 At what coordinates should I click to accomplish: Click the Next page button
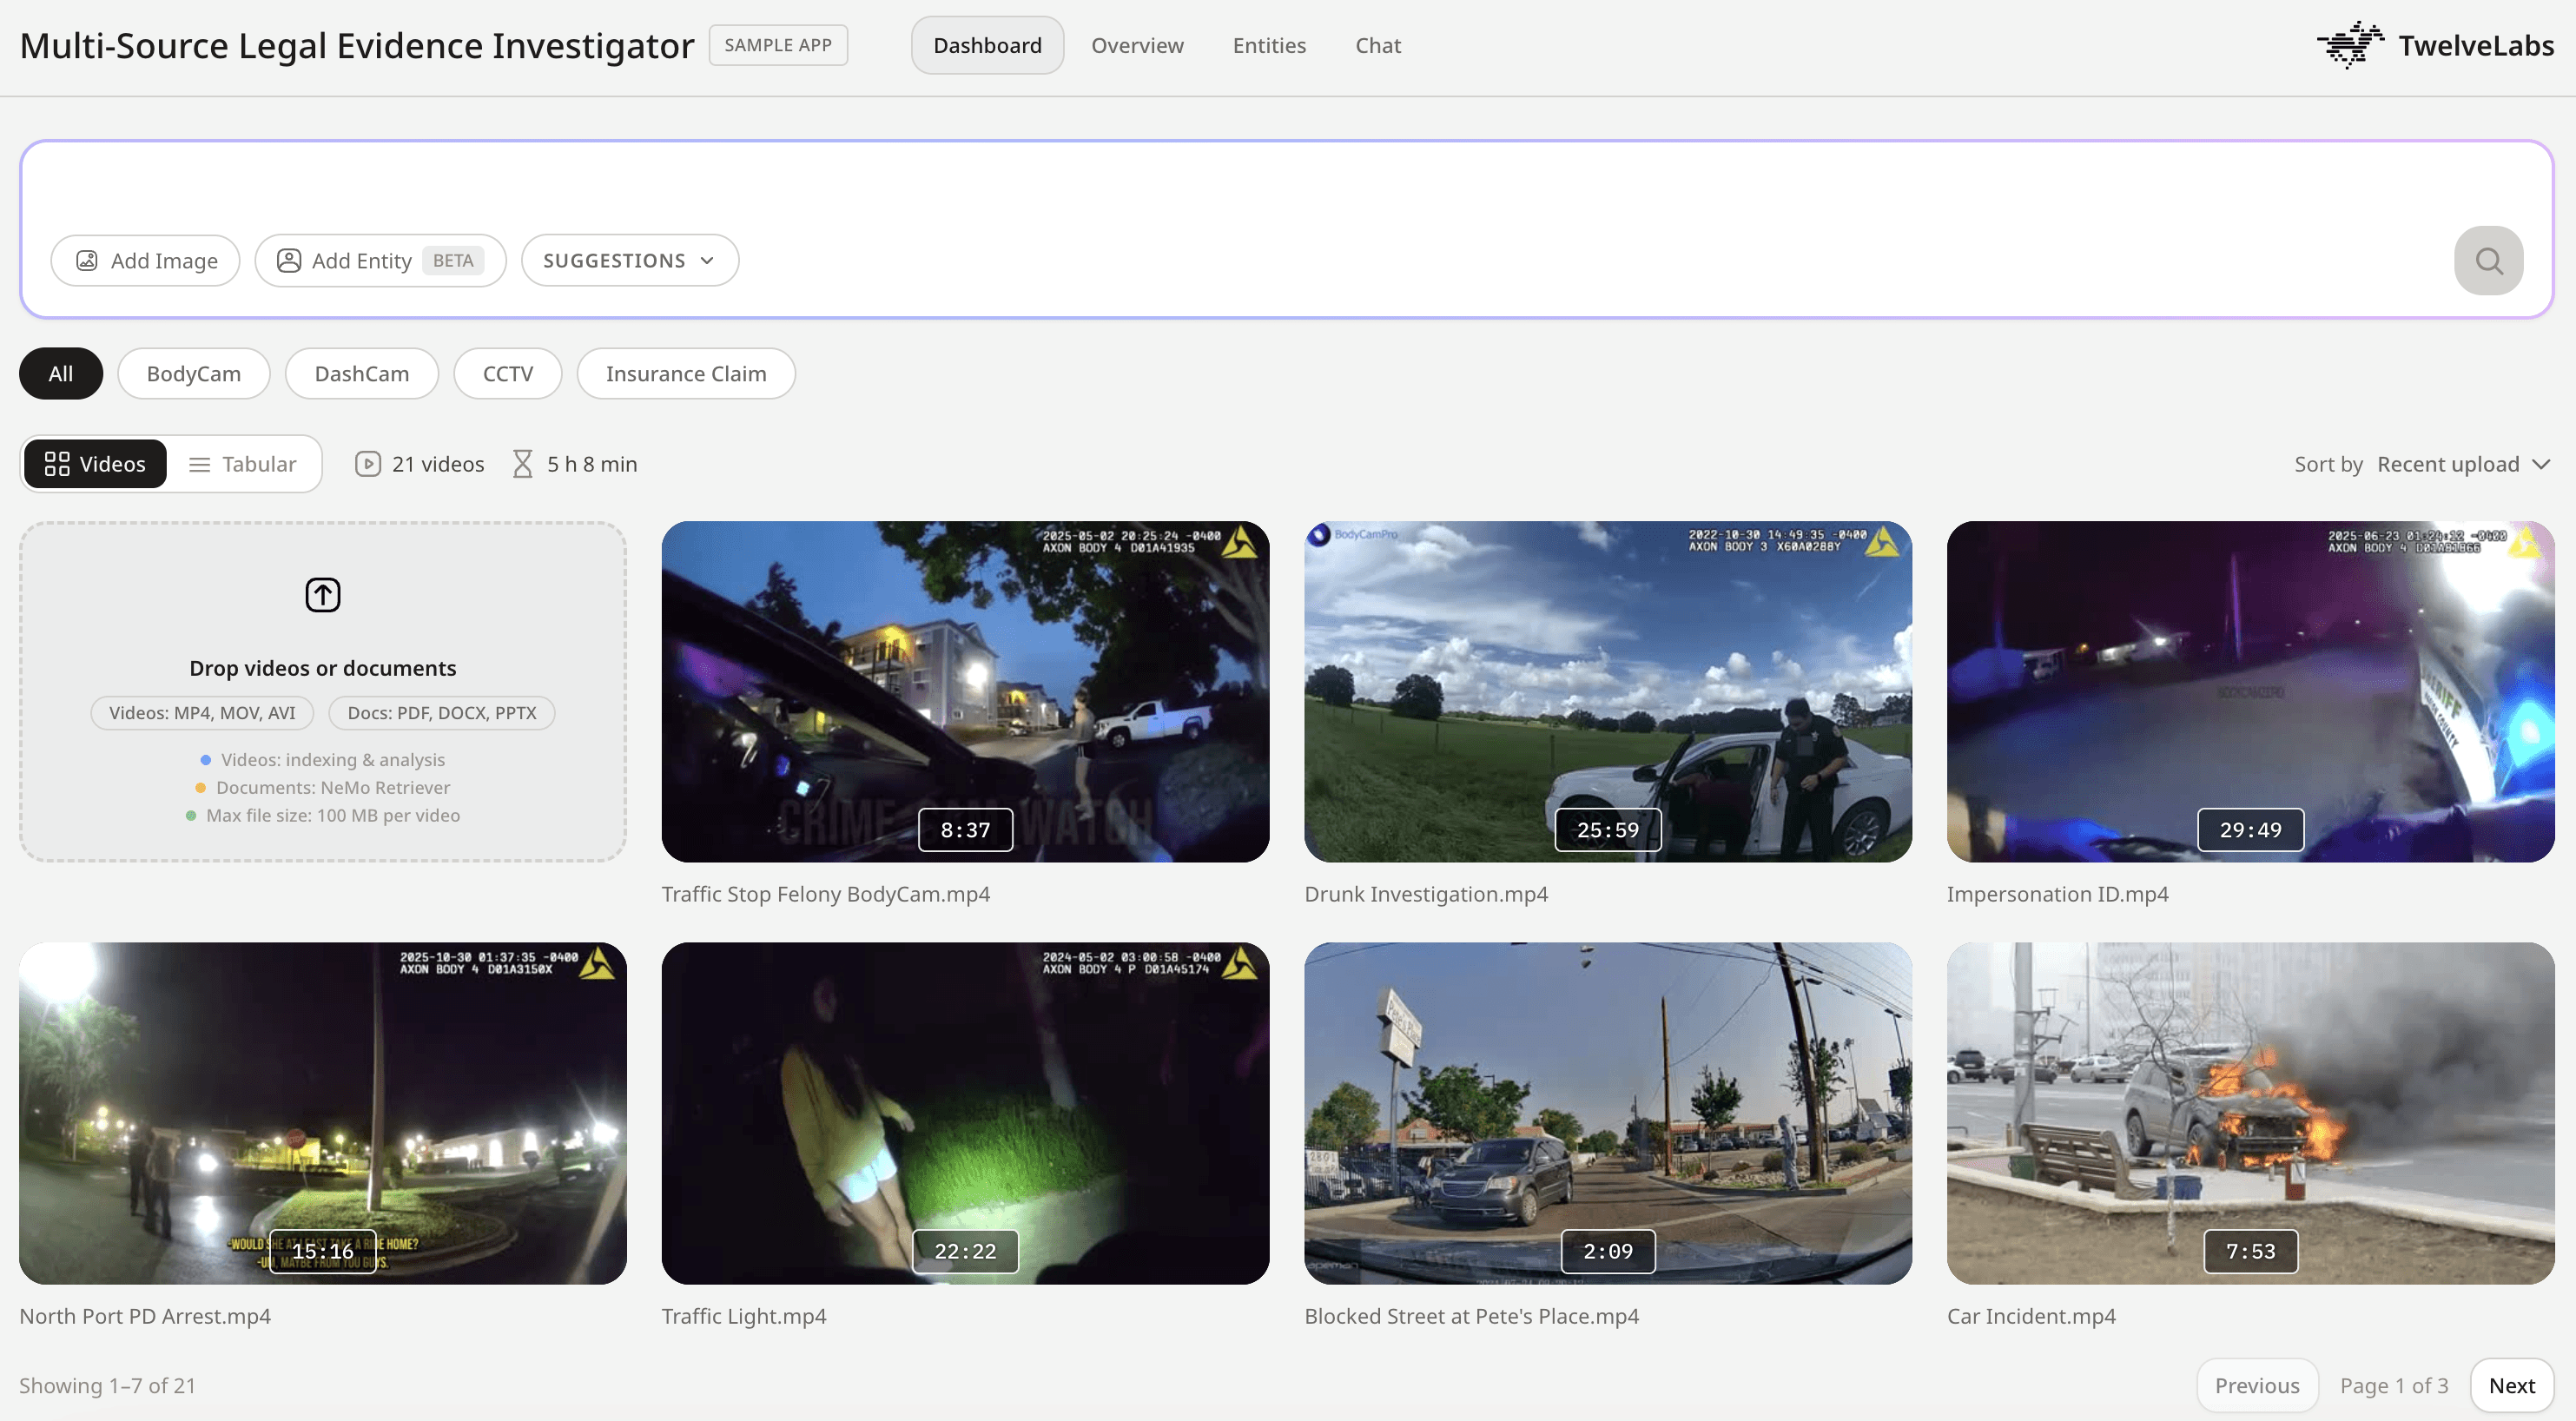coord(2511,1385)
